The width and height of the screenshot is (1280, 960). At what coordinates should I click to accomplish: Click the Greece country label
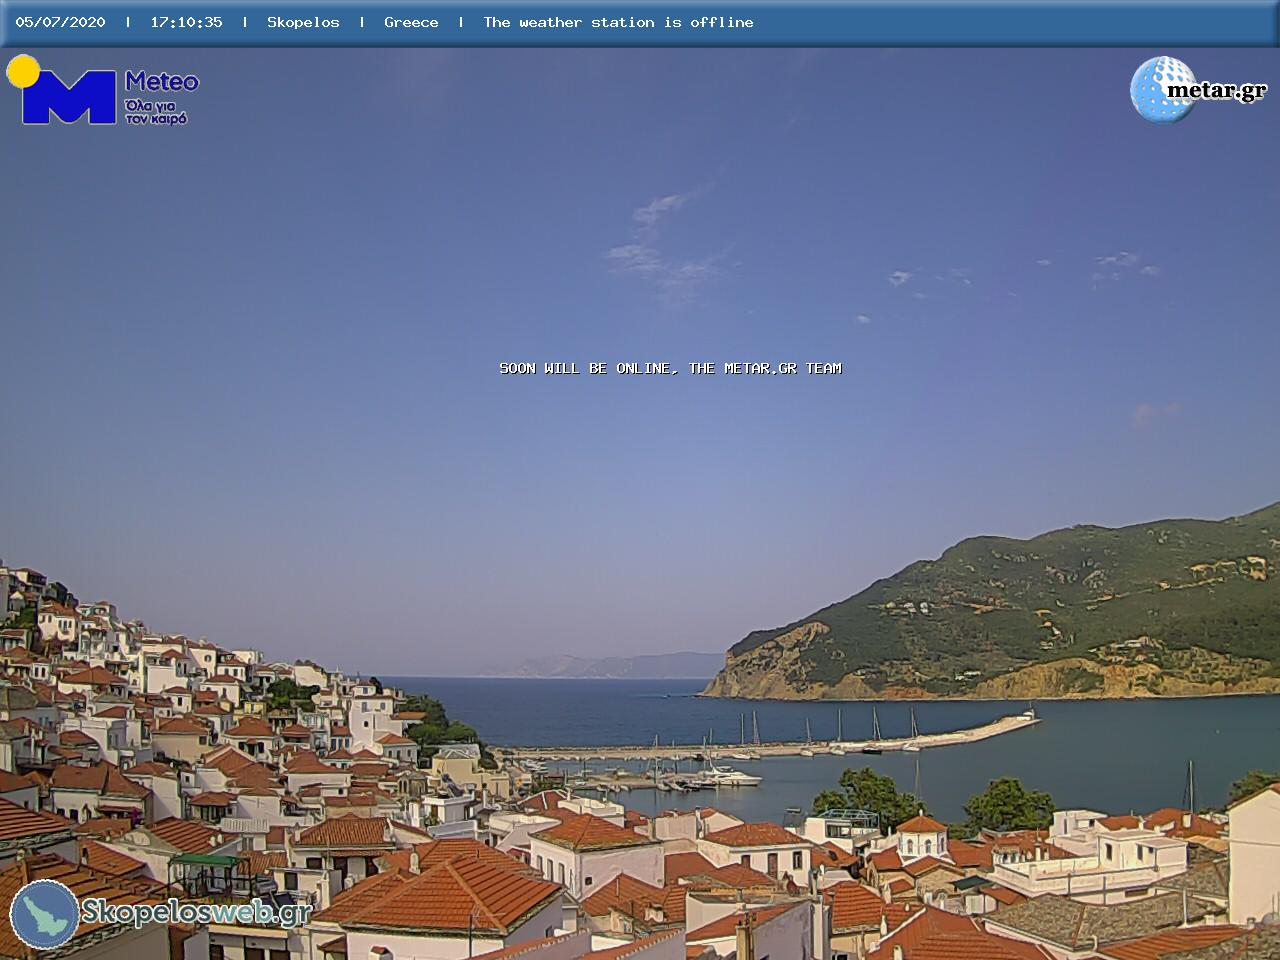tap(411, 22)
